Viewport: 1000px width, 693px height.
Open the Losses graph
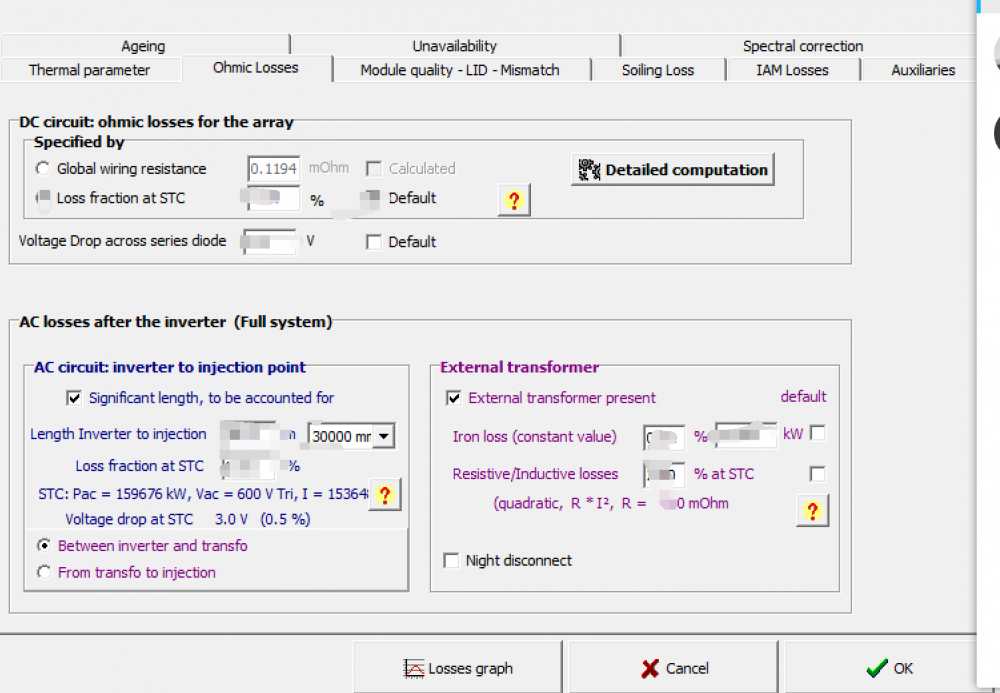(458, 668)
